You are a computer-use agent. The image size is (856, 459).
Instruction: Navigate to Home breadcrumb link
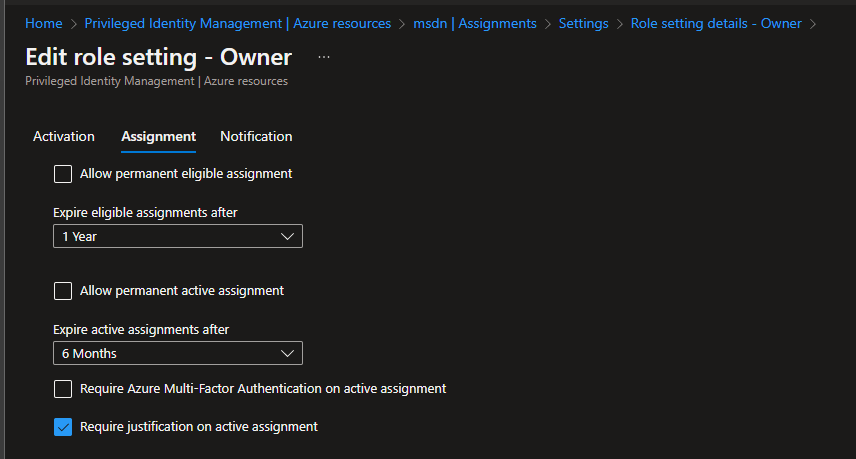tap(44, 23)
